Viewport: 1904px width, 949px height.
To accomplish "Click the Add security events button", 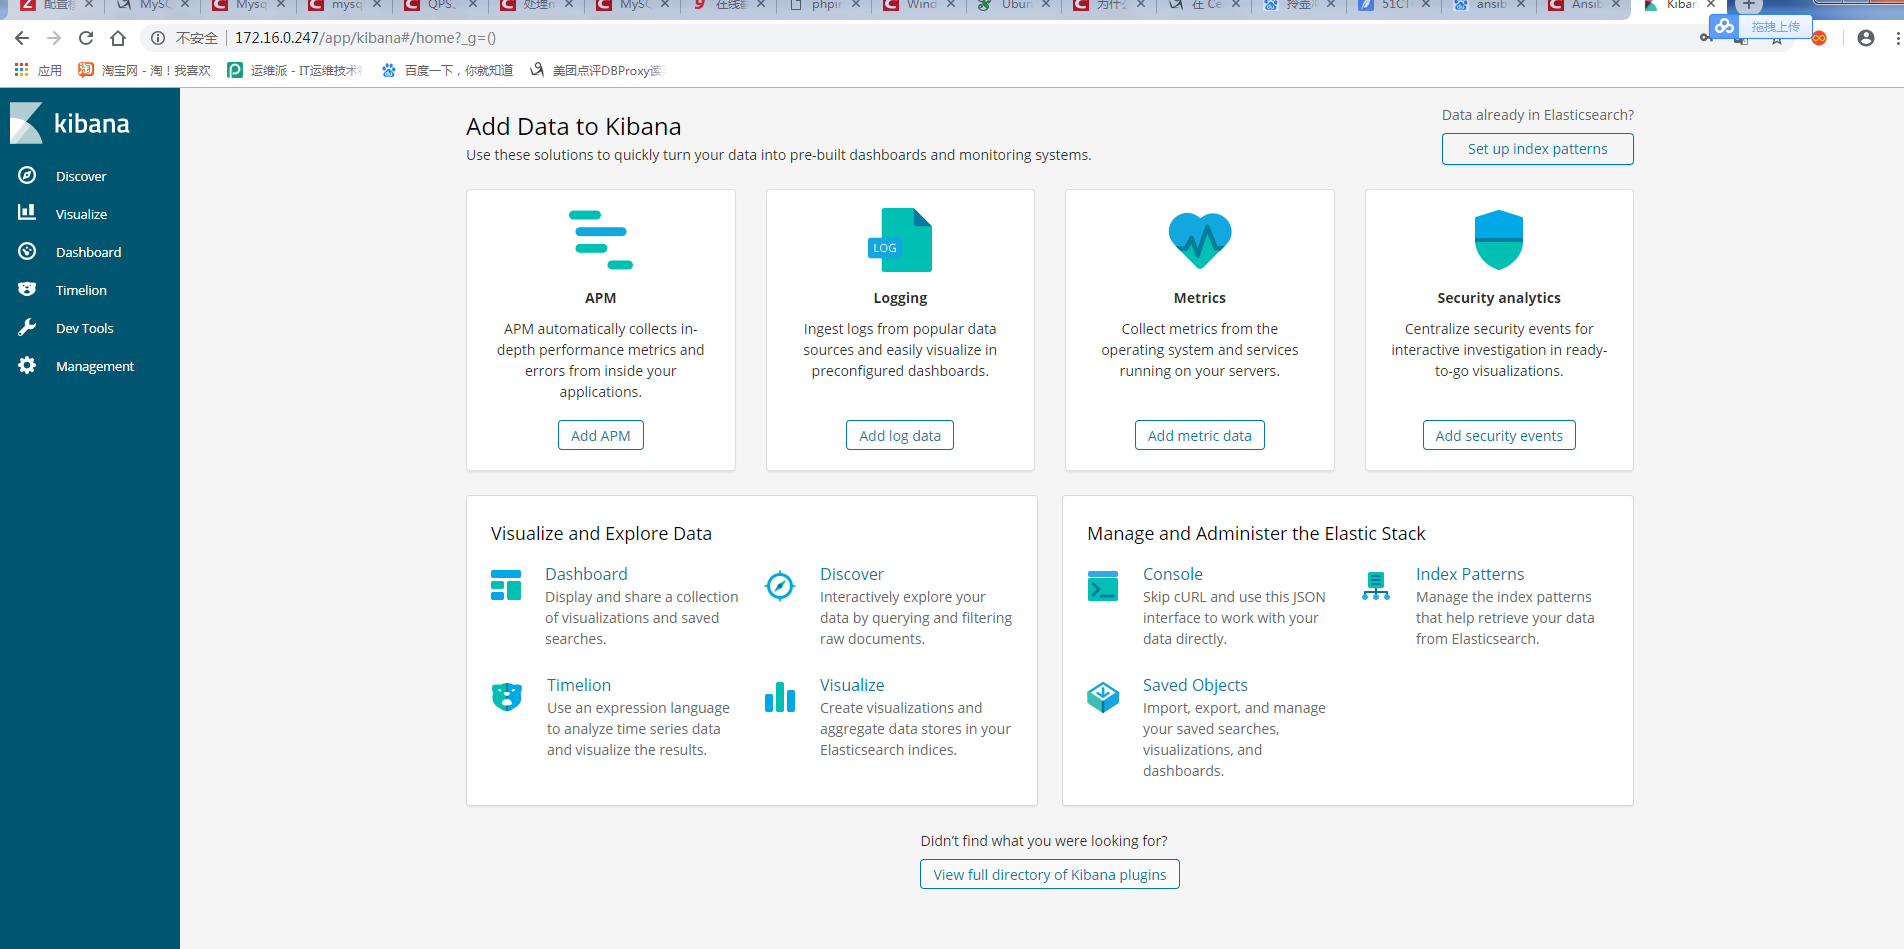I will pos(1499,435).
